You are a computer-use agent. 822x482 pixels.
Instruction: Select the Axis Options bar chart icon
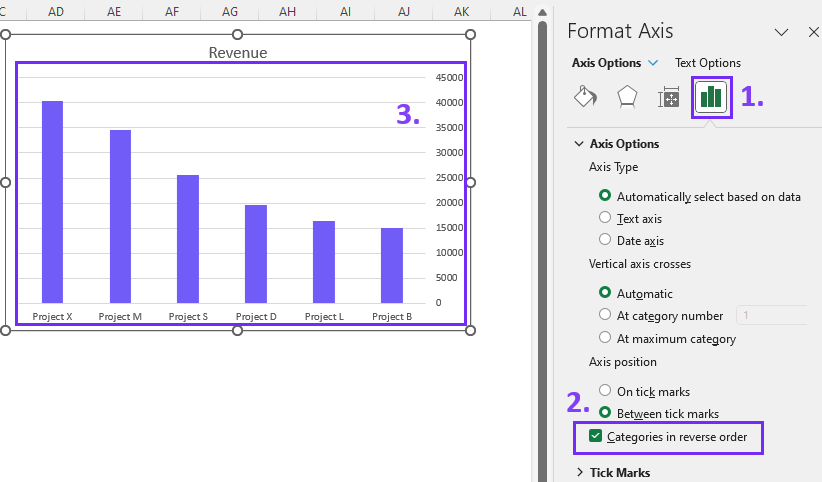(x=711, y=97)
